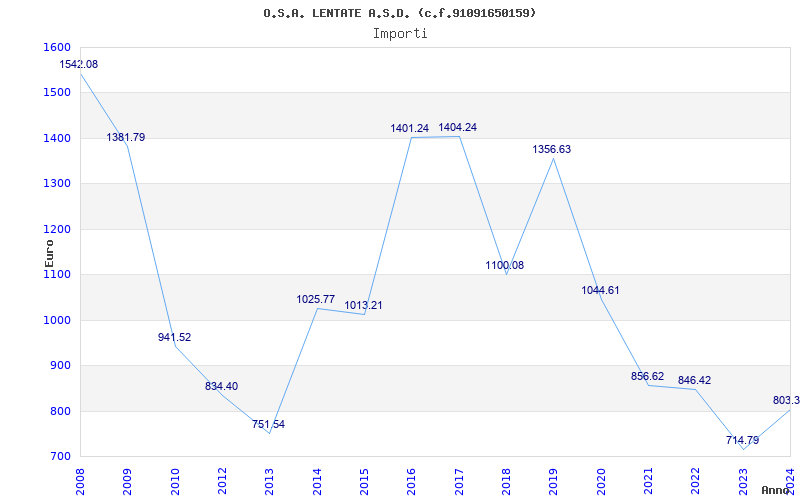Click the 941.52 data label

point(174,337)
